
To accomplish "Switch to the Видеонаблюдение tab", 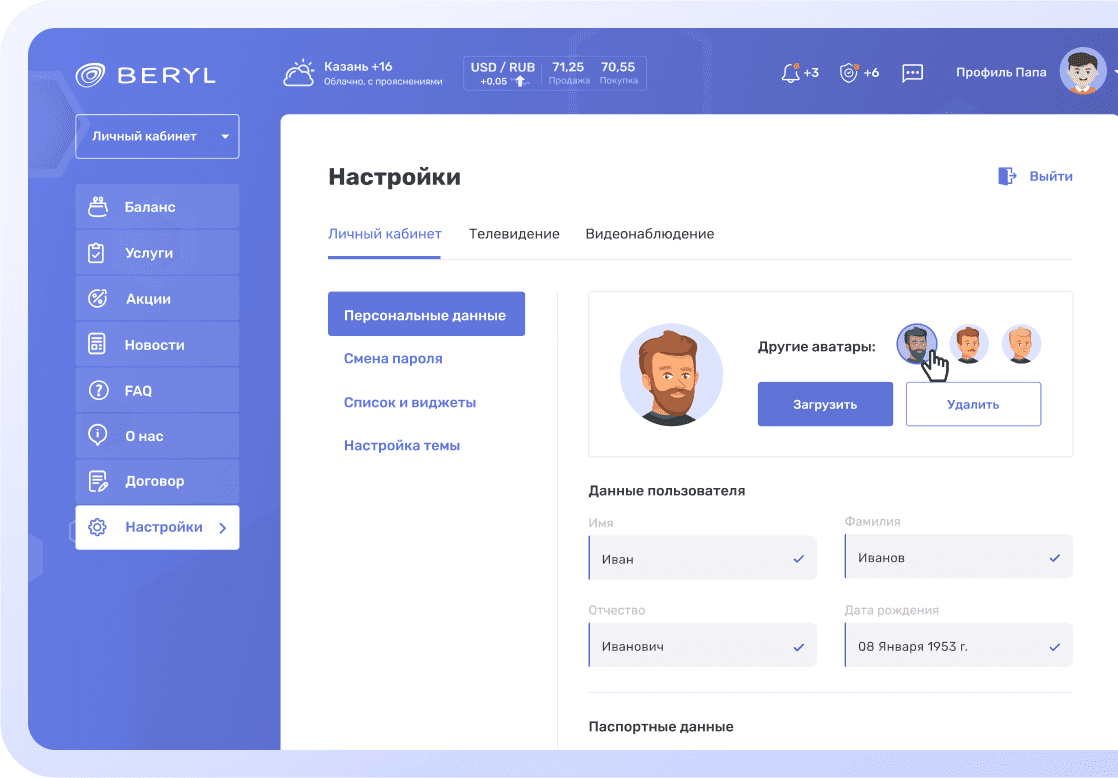I will (x=649, y=234).
